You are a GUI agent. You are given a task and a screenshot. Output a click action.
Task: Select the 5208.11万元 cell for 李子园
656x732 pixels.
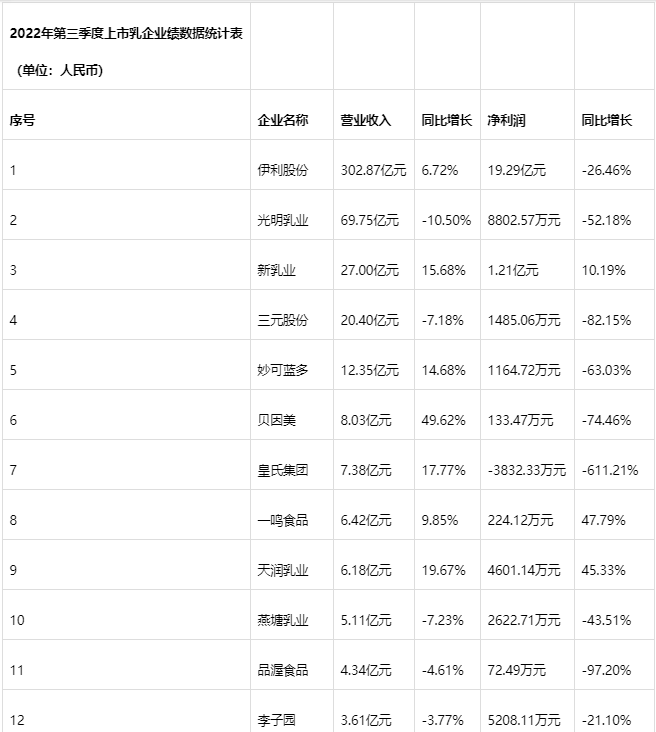point(527,711)
